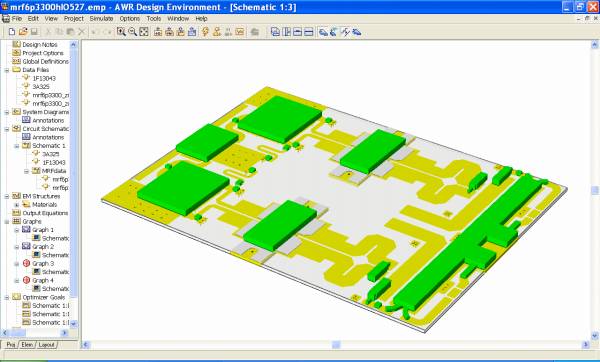Collapse the Graphs tree node

tap(7, 222)
